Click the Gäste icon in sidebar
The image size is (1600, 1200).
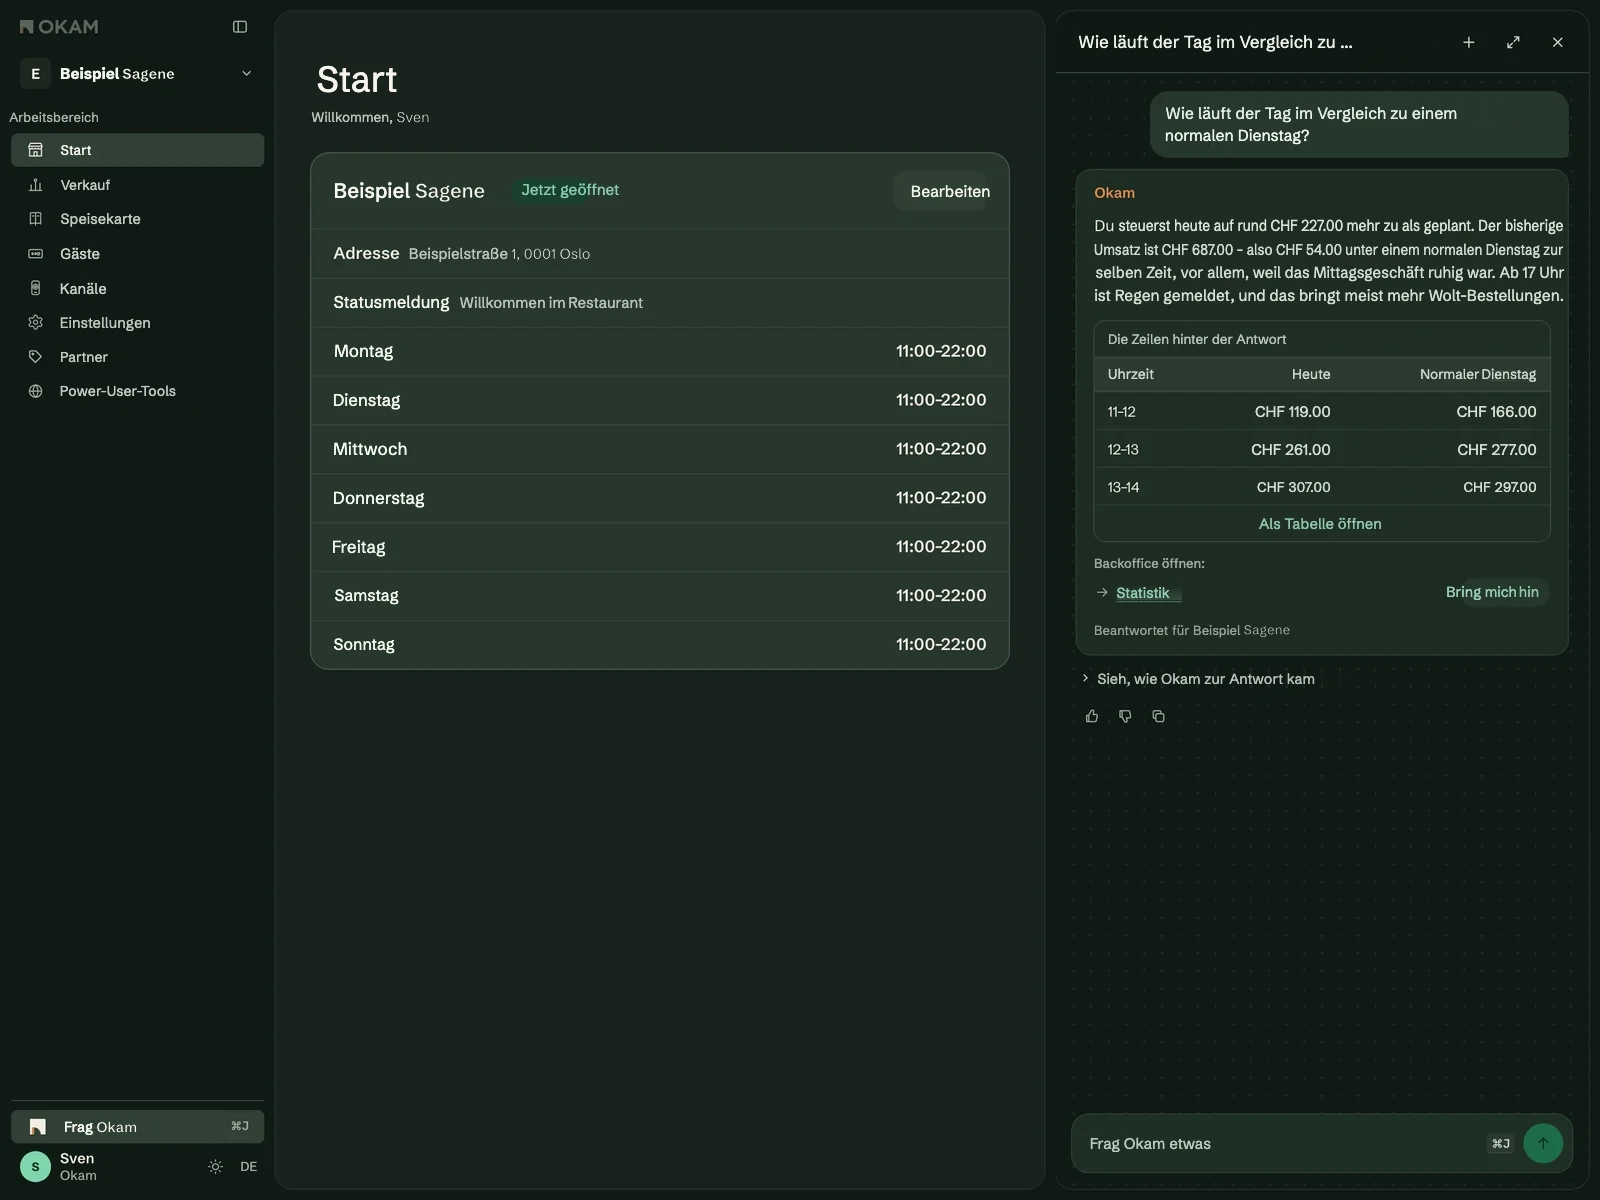coord(36,254)
